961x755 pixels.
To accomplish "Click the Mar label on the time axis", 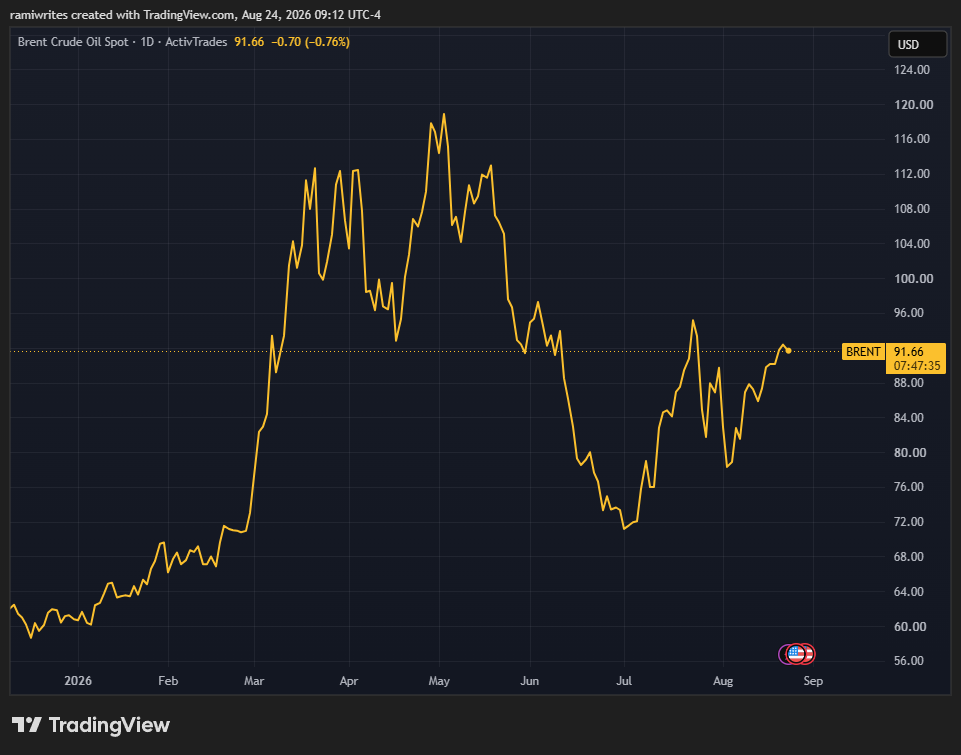I will (x=254, y=681).
